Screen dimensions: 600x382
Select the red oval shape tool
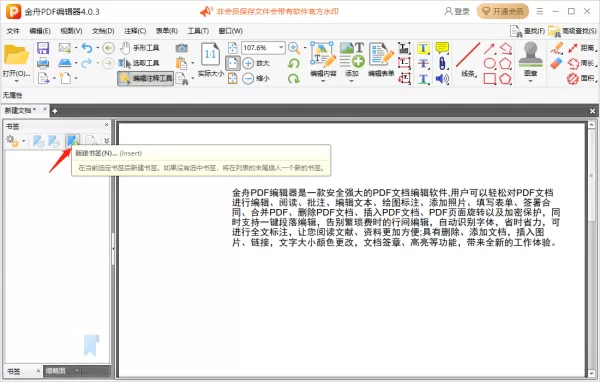(489, 63)
